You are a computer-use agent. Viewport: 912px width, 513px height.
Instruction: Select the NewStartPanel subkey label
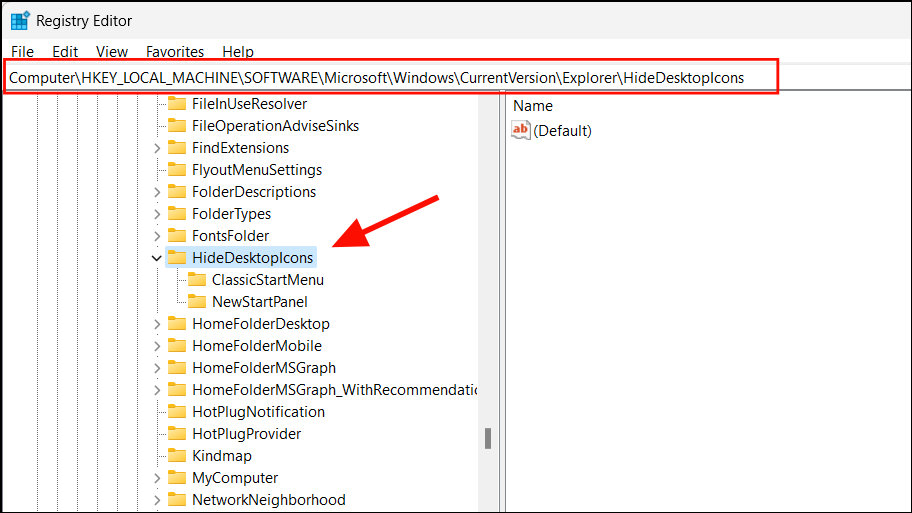[x=259, y=302]
